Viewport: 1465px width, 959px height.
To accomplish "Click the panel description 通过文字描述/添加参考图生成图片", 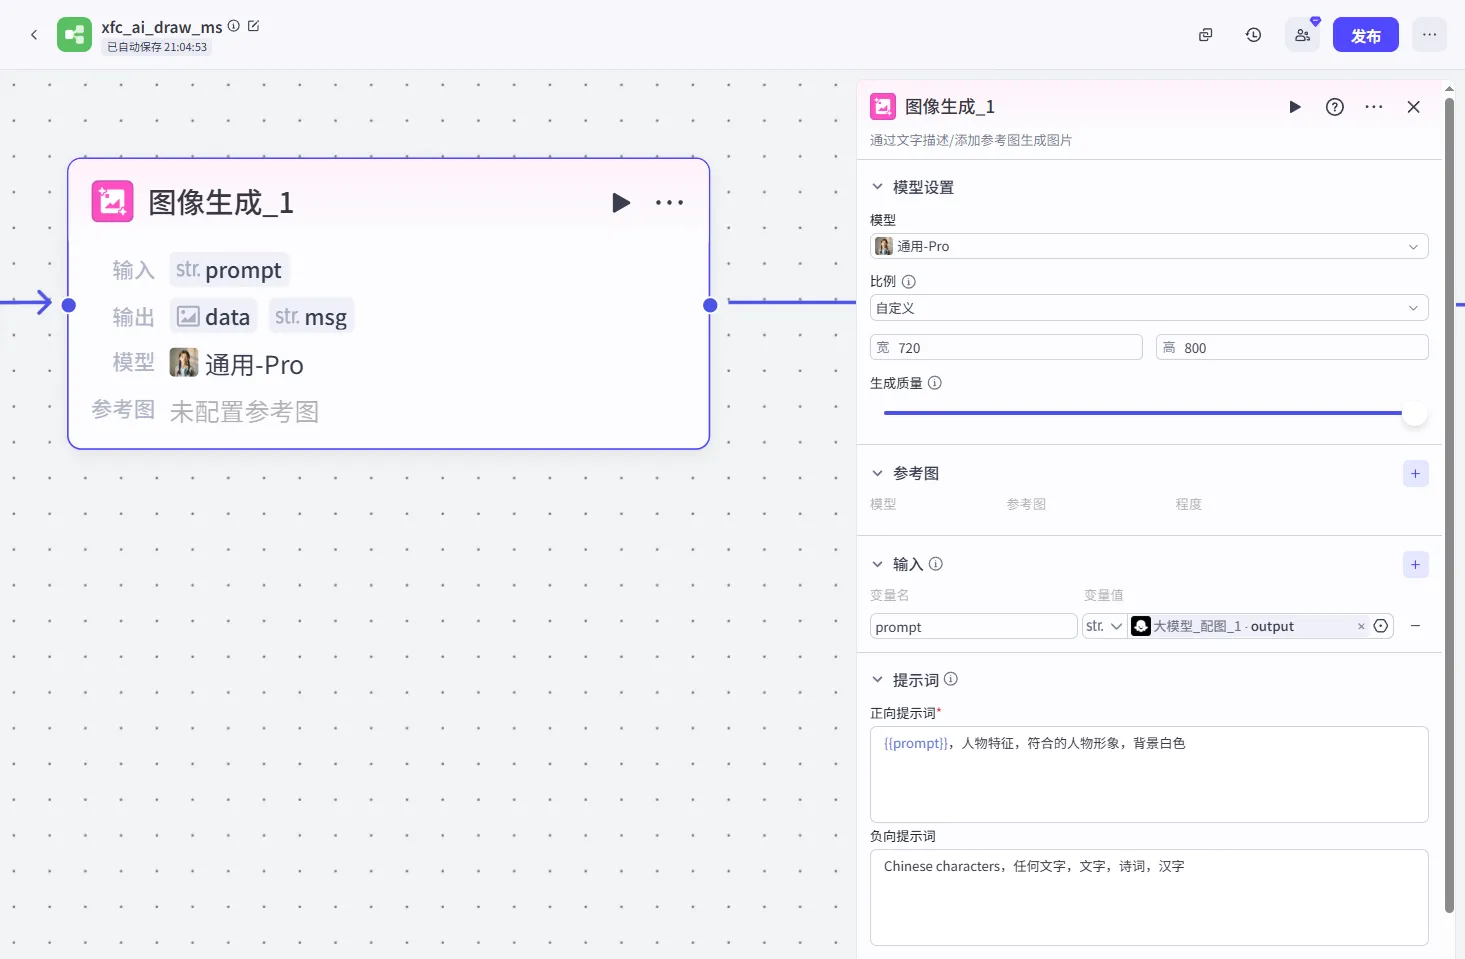I will [971, 140].
